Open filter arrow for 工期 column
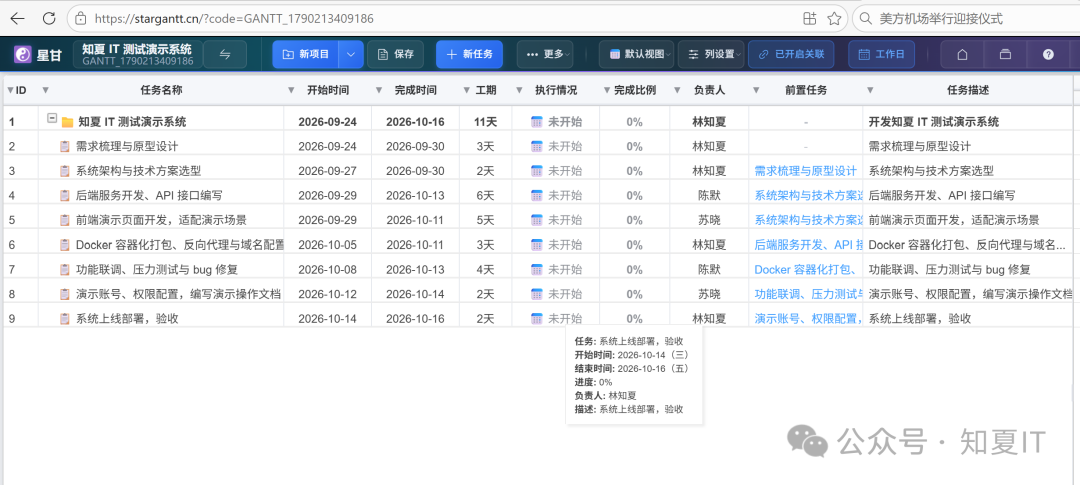Image resolution: width=1080 pixels, height=485 pixels. [466, 90]
